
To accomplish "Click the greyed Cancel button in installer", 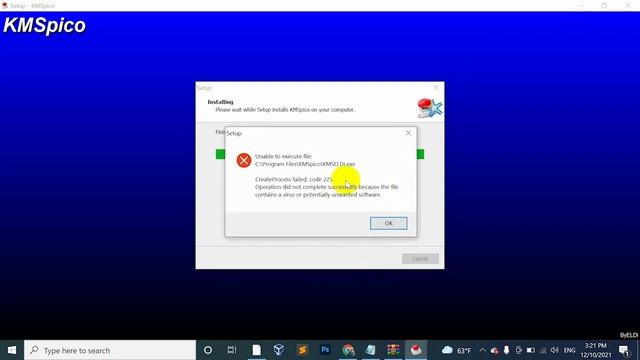I will point(420,258).
